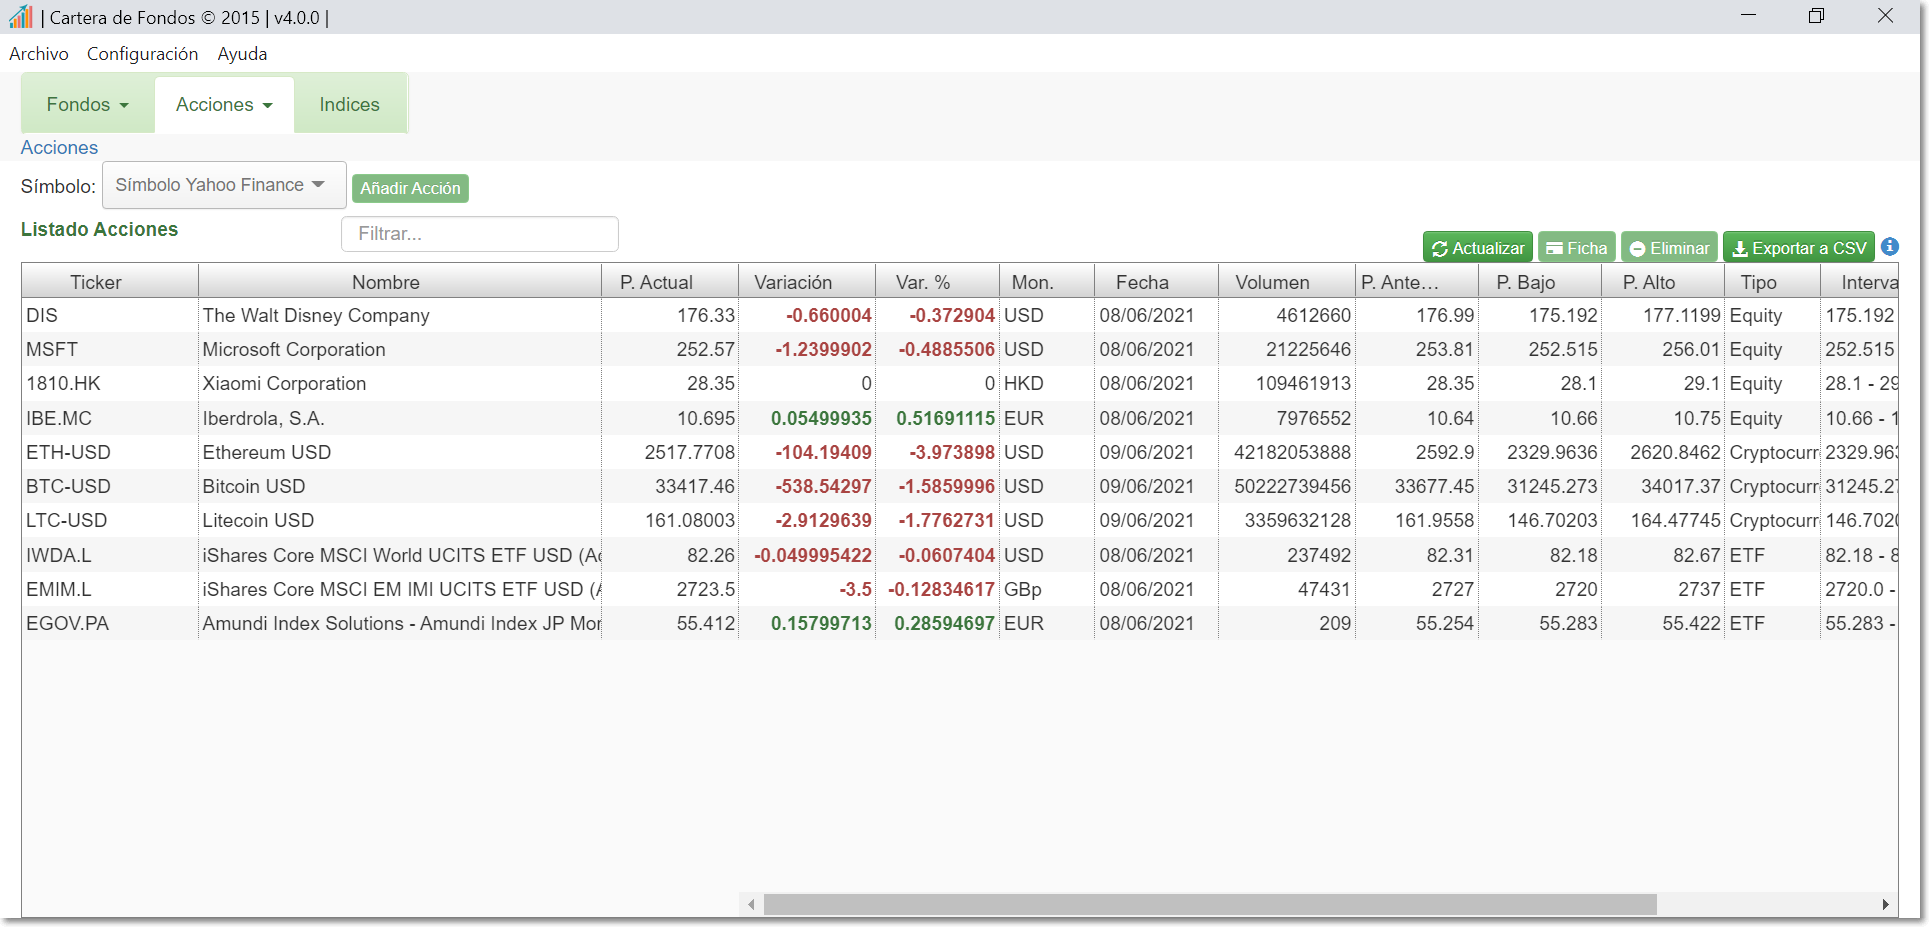Click the scrollbar left arrow

pos(751,904)
